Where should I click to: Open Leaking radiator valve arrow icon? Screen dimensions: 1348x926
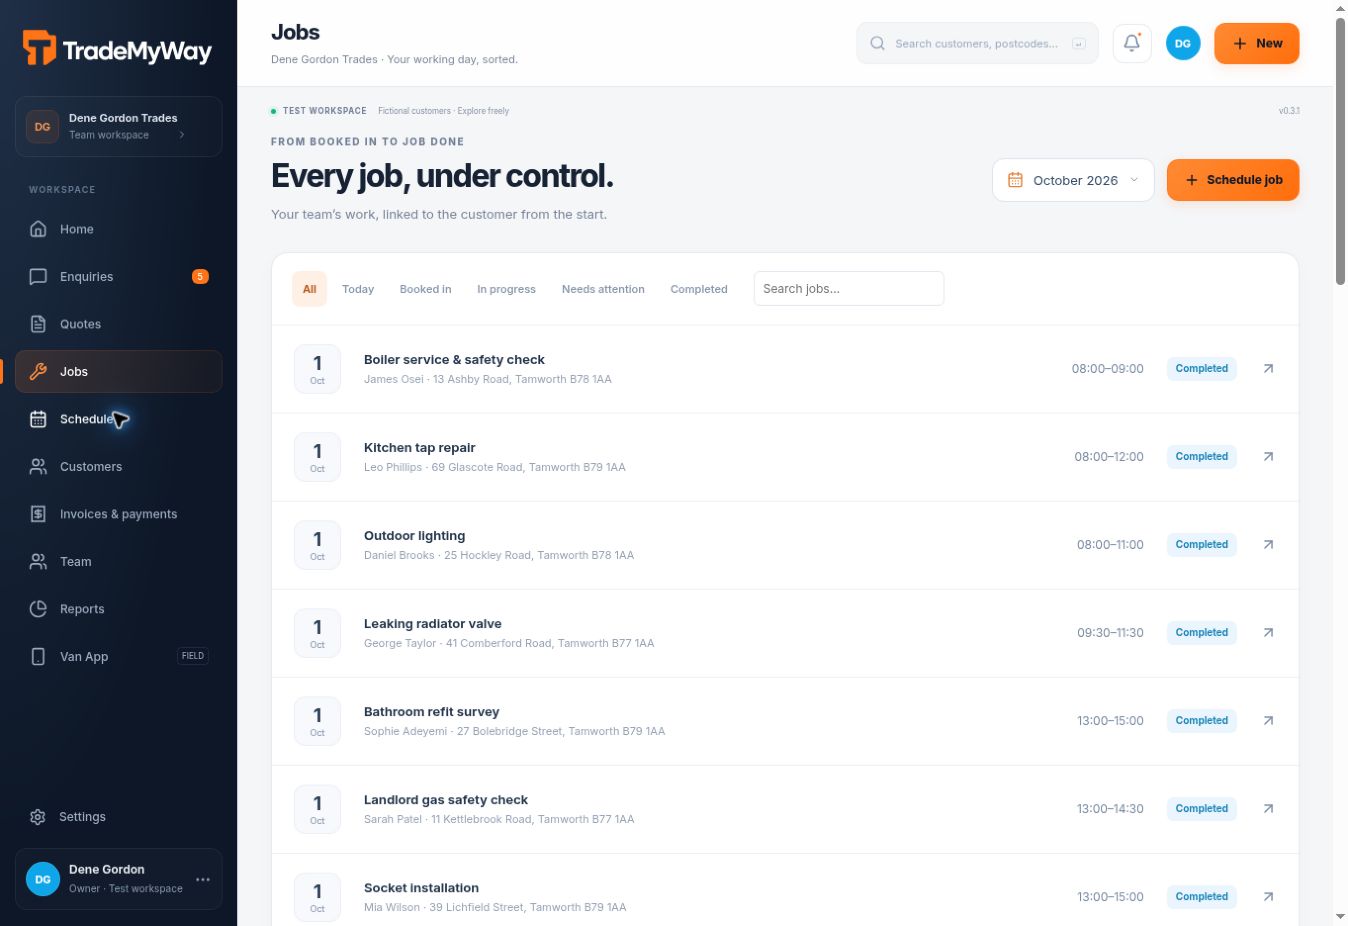(x=1268, y=632)
